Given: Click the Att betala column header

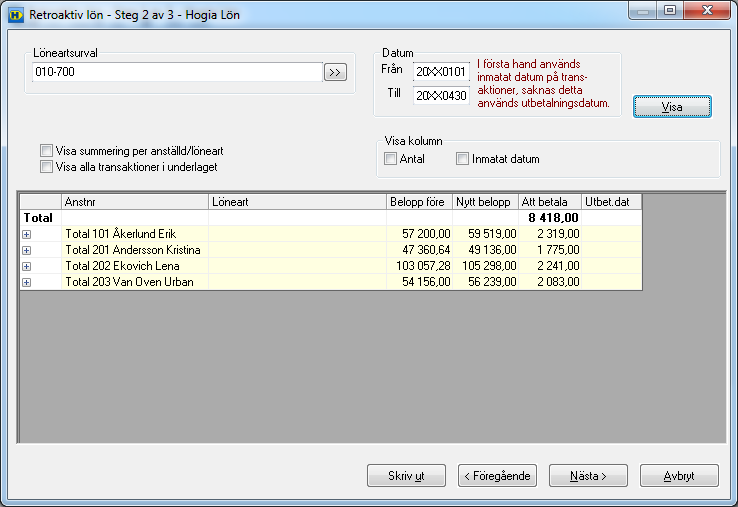Looking at the screenshot, I should coord(550,202).
